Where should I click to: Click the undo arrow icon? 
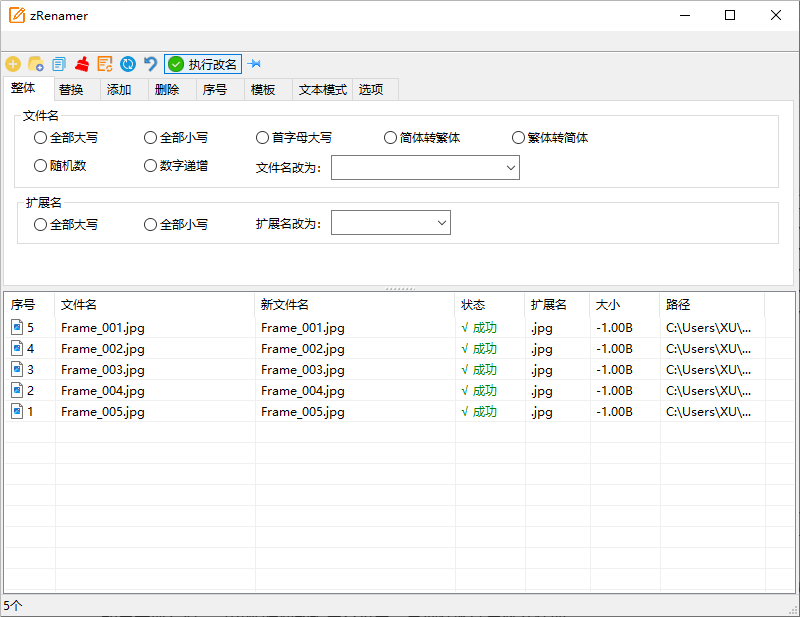[x=151, y=64]
